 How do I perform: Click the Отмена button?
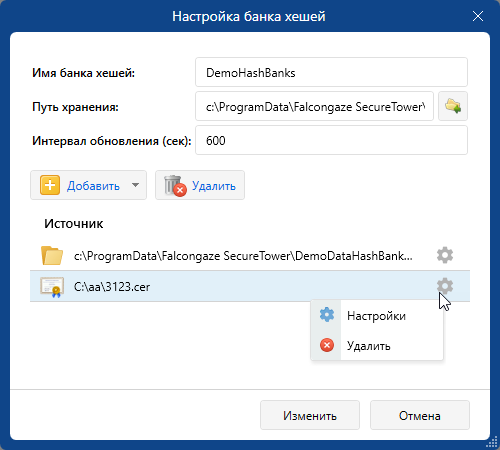click(x=420, y=415)
